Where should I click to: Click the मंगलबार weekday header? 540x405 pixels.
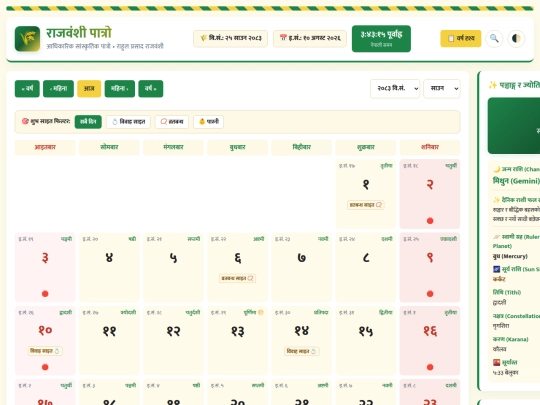173,147
